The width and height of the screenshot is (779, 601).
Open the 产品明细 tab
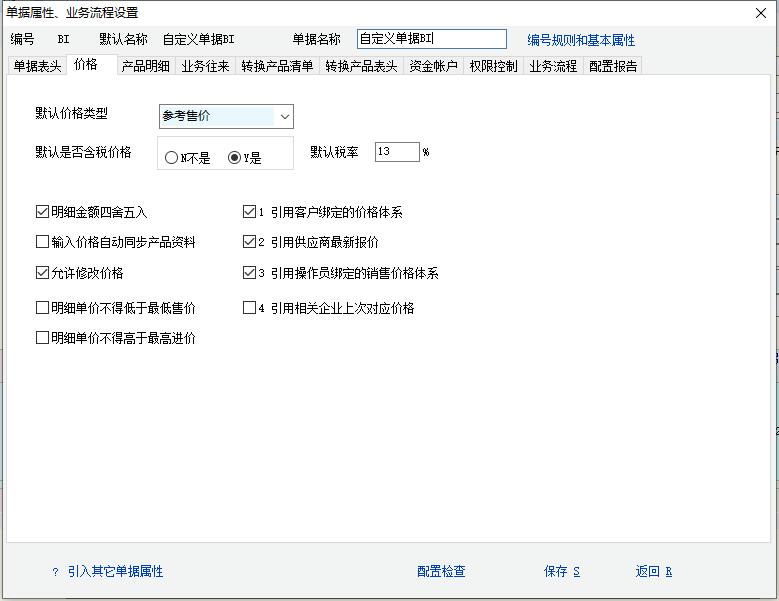[145, 66]
